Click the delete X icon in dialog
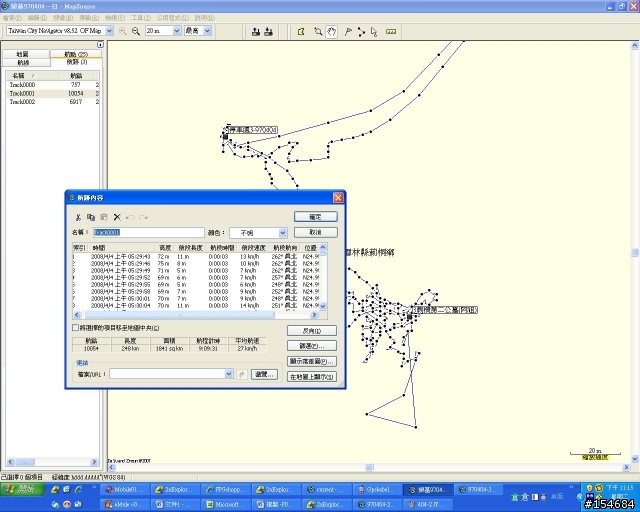This screenshot has width=640, height=512. pos(117,217)
